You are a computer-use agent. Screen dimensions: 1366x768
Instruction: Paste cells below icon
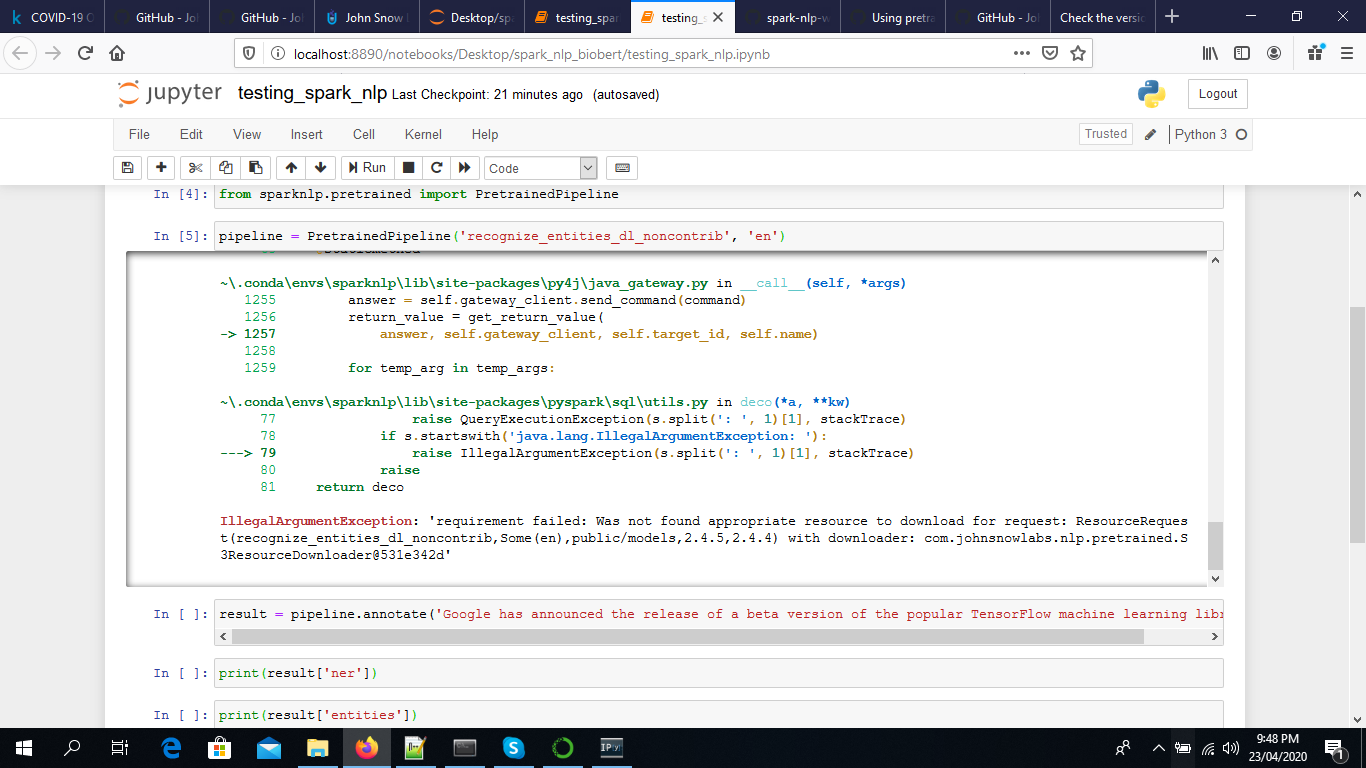coord(255,168)
